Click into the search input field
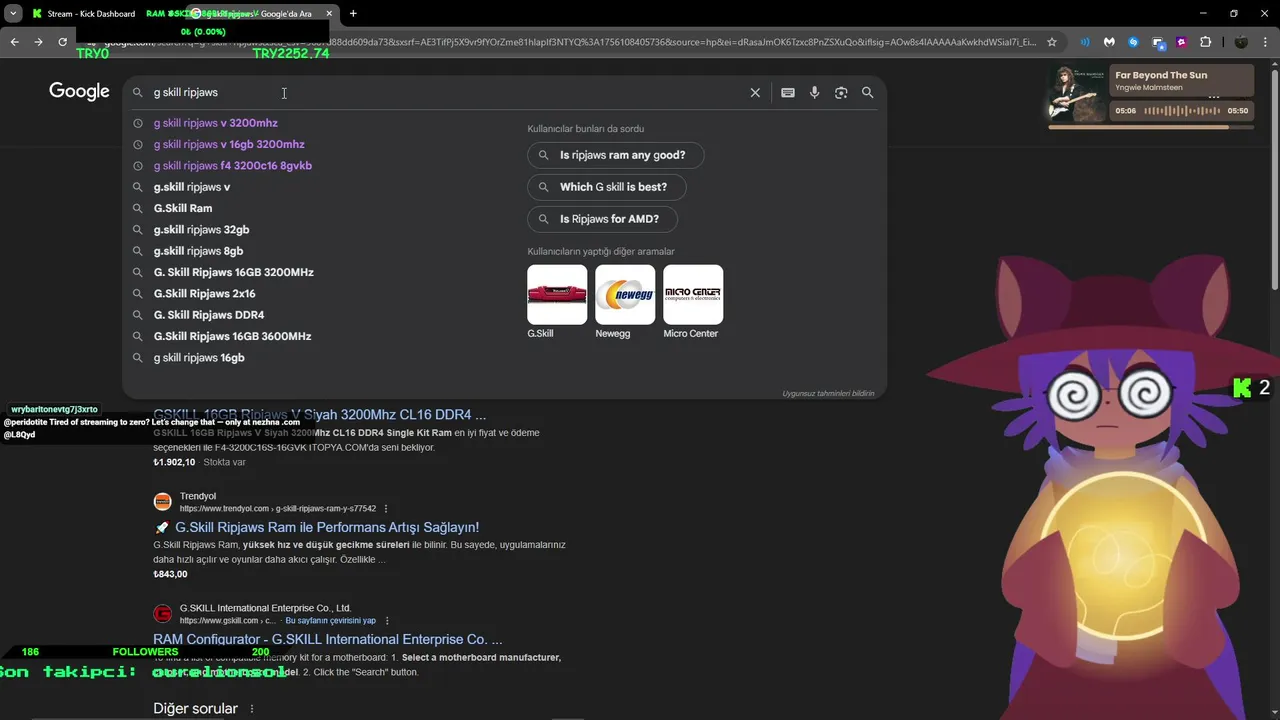The width and height of the screenshot is (1280, 720). point(445,92)
